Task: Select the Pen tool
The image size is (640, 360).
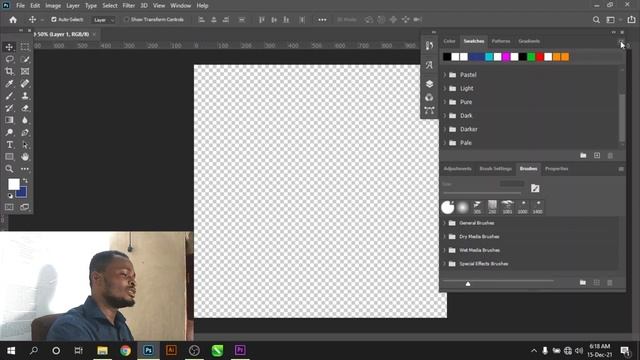Action: pos(25,132)
